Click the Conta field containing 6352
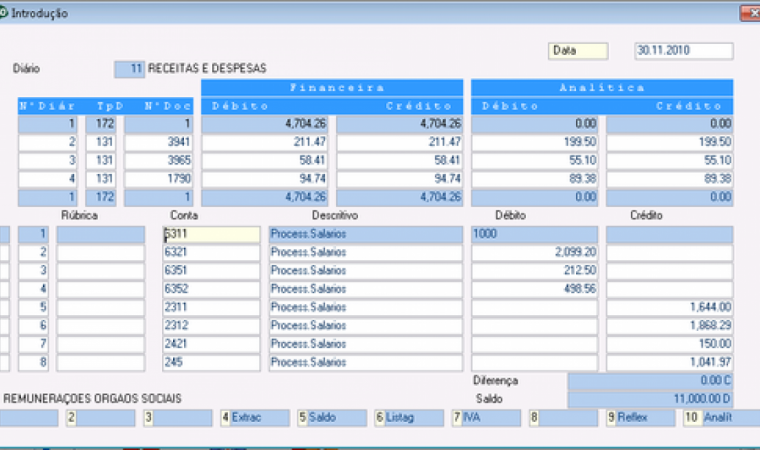760x450 pixels. click(211, 289)
